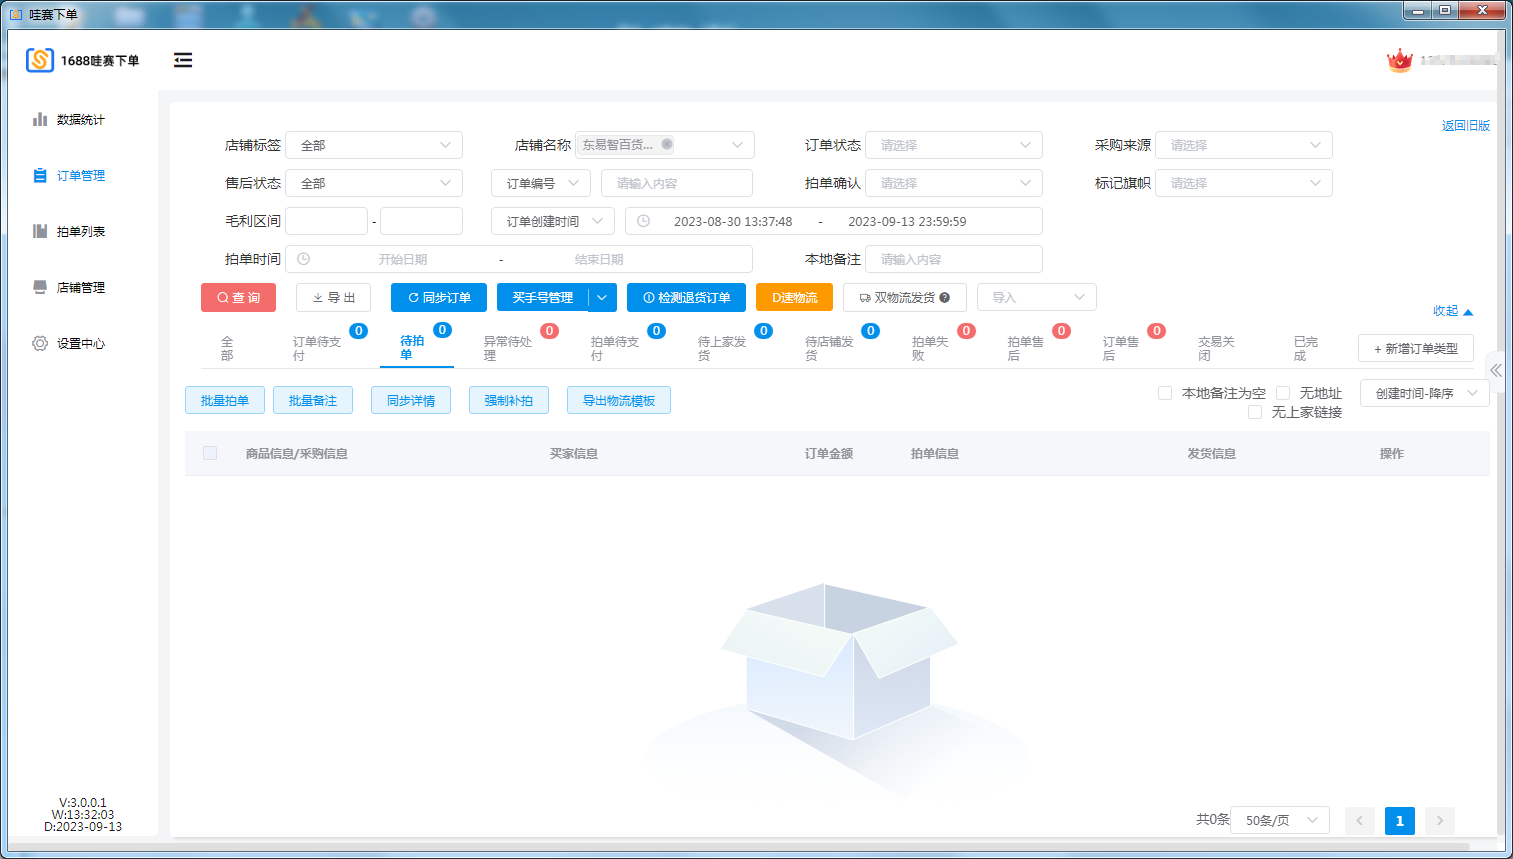Switch to the 待店铺发货 tab

pos(830,348)
